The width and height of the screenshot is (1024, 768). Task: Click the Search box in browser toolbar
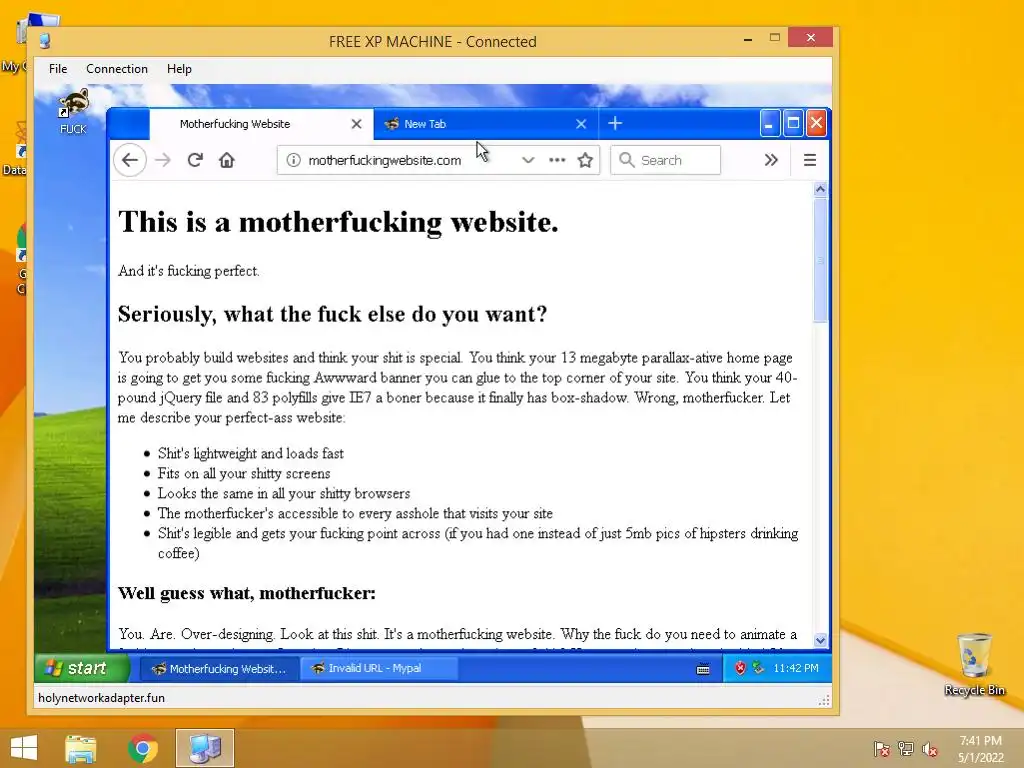[665, 160]
